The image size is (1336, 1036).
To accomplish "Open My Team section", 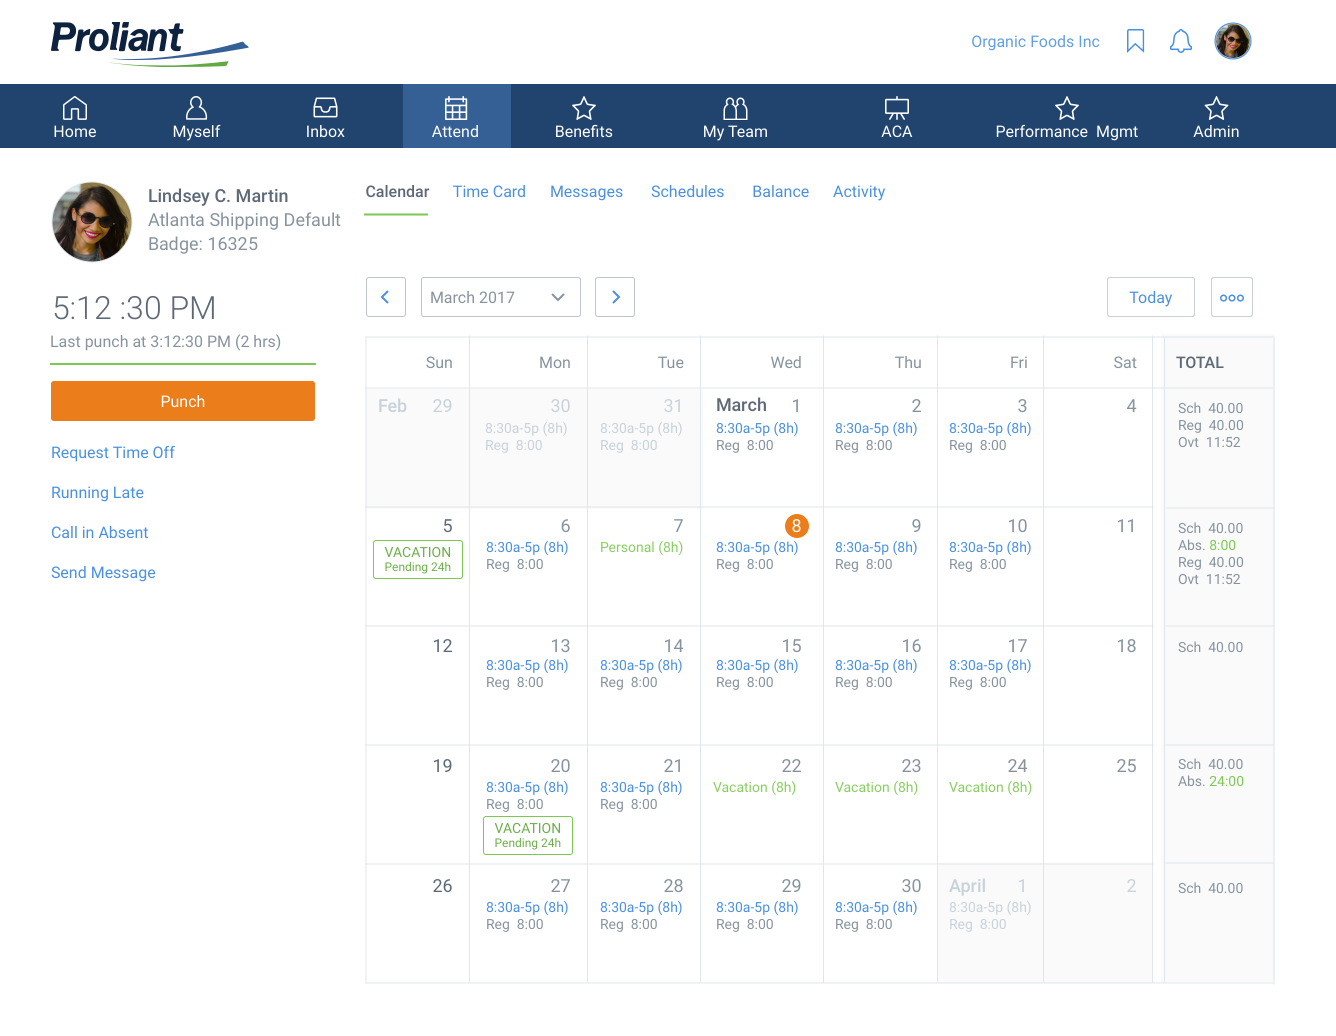I will [735, 117].
